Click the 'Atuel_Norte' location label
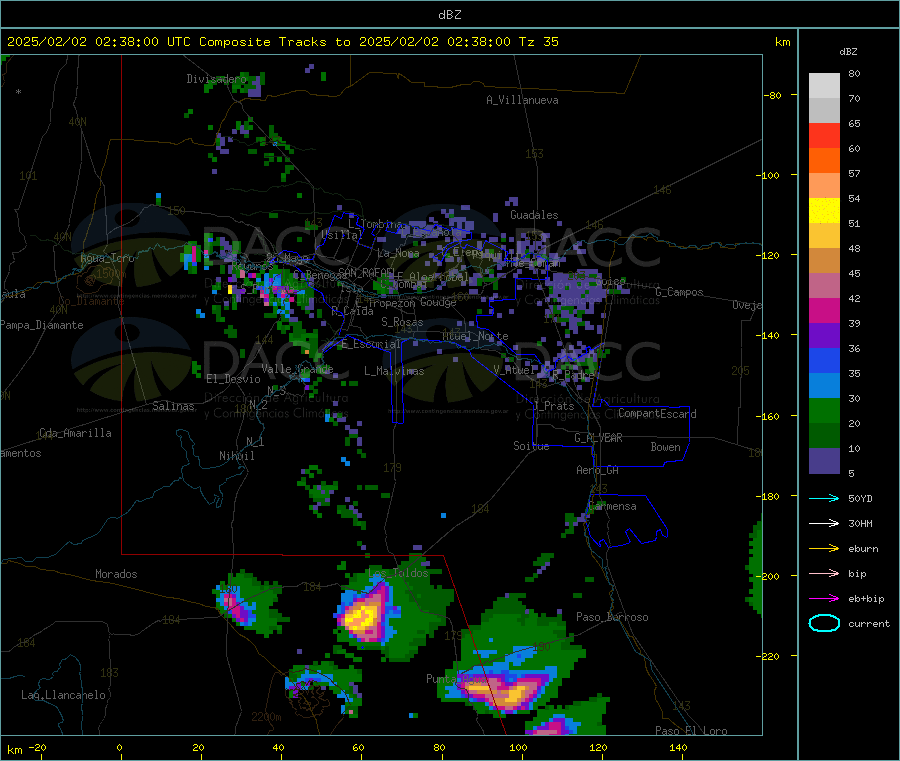 point(475,336)
